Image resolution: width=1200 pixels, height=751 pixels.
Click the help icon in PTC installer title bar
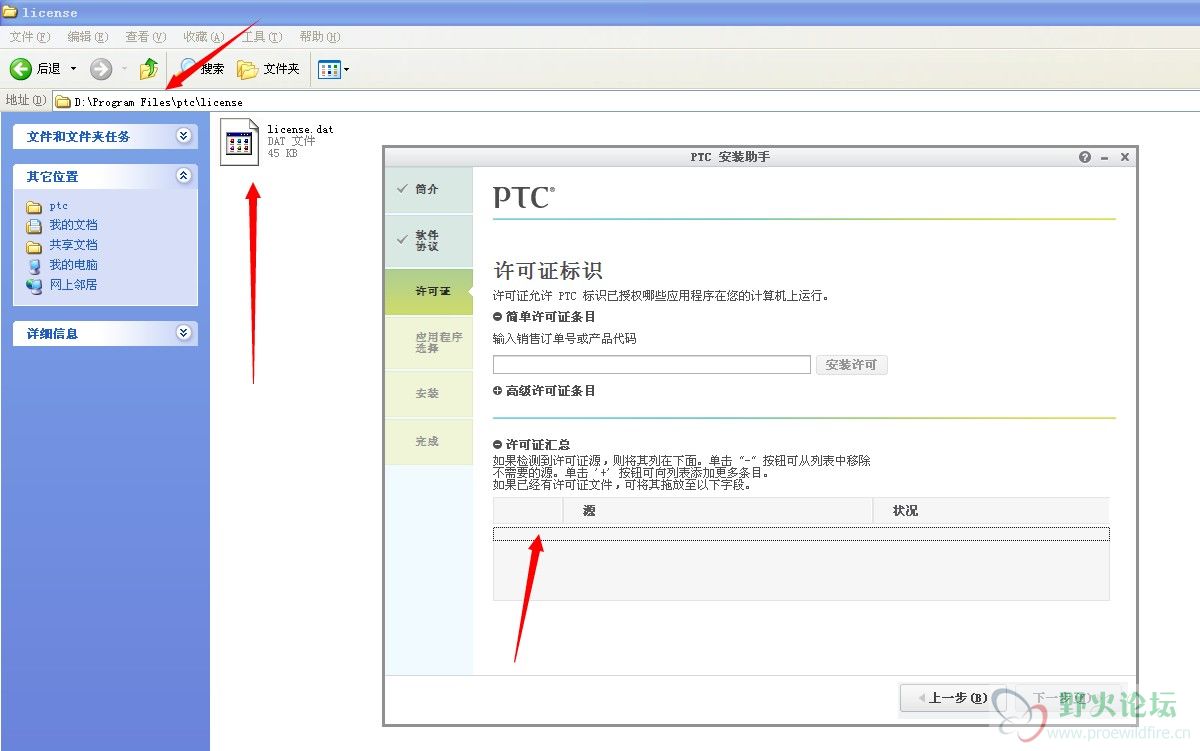1085,158
